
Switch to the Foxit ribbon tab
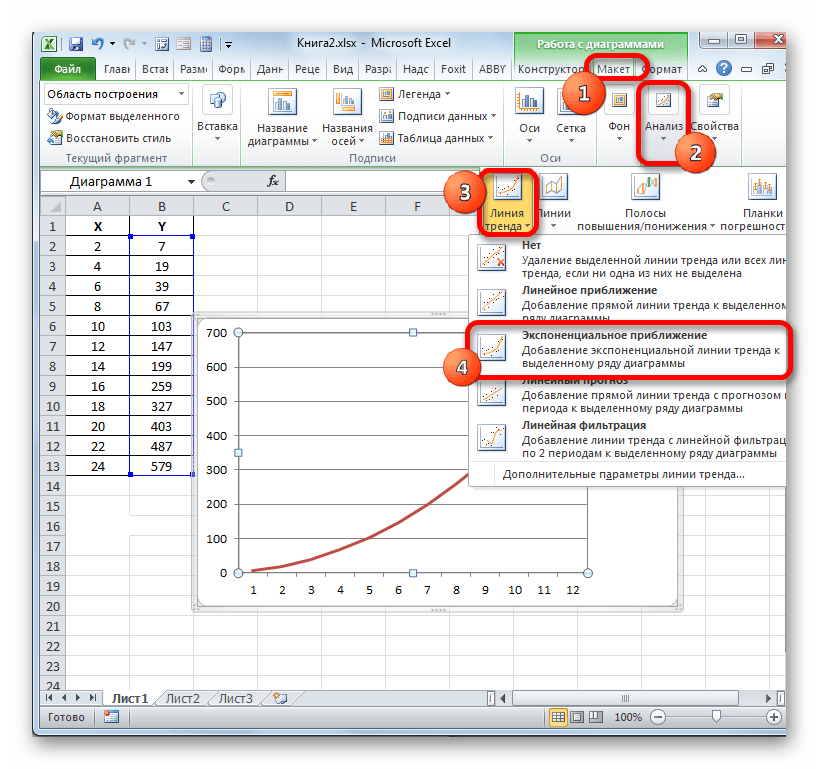click(x=453, y=69)
